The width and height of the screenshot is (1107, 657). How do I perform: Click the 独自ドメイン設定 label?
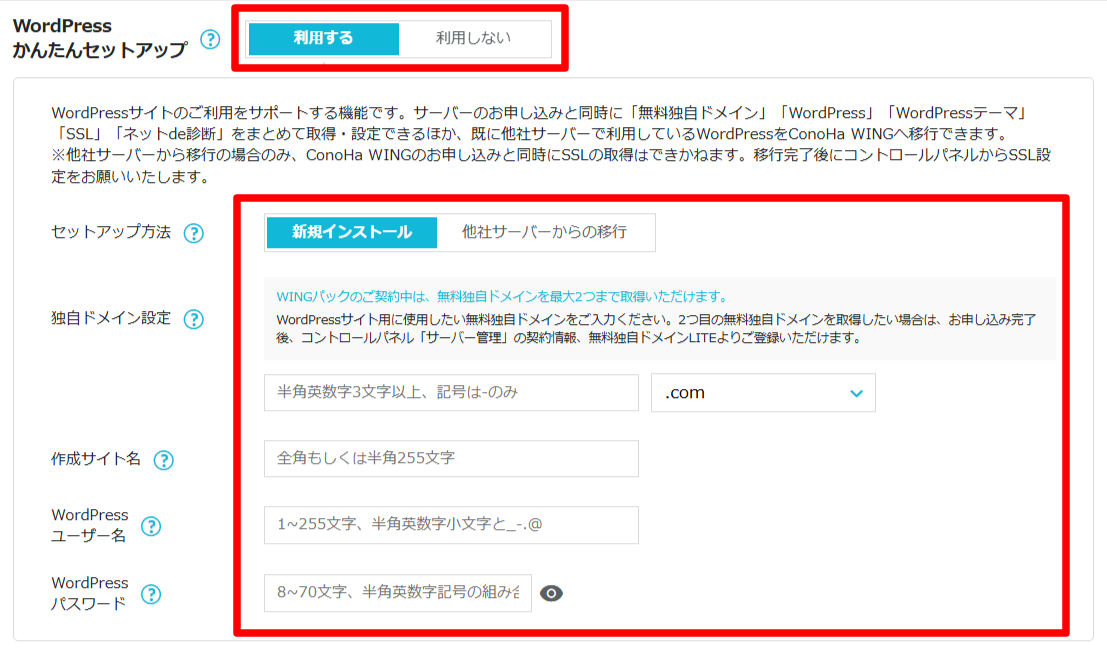[x=111, y=318]
